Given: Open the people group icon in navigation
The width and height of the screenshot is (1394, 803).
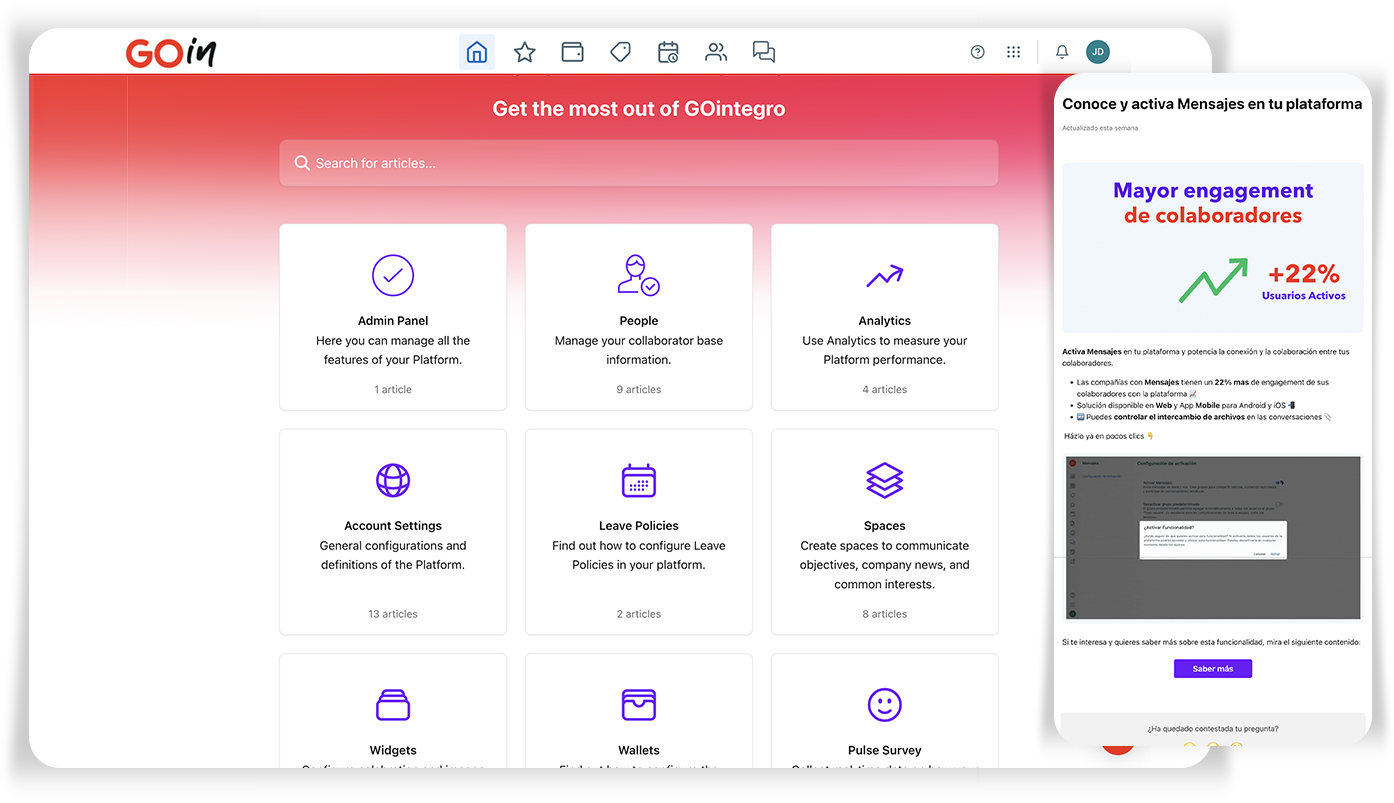Looking at the screenshot, I should click(x=716, y=52).
